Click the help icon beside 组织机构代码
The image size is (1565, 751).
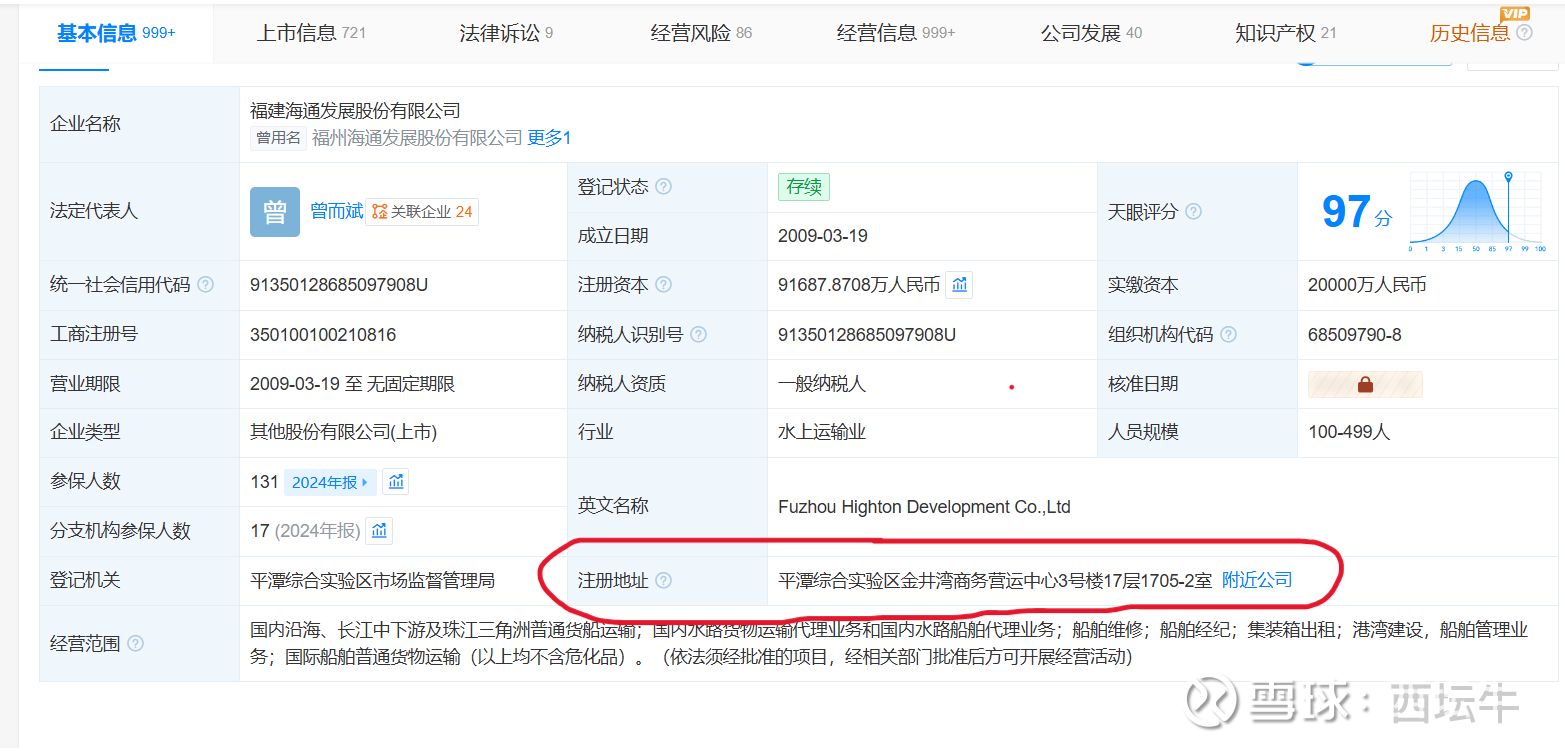pos(1228,335)
